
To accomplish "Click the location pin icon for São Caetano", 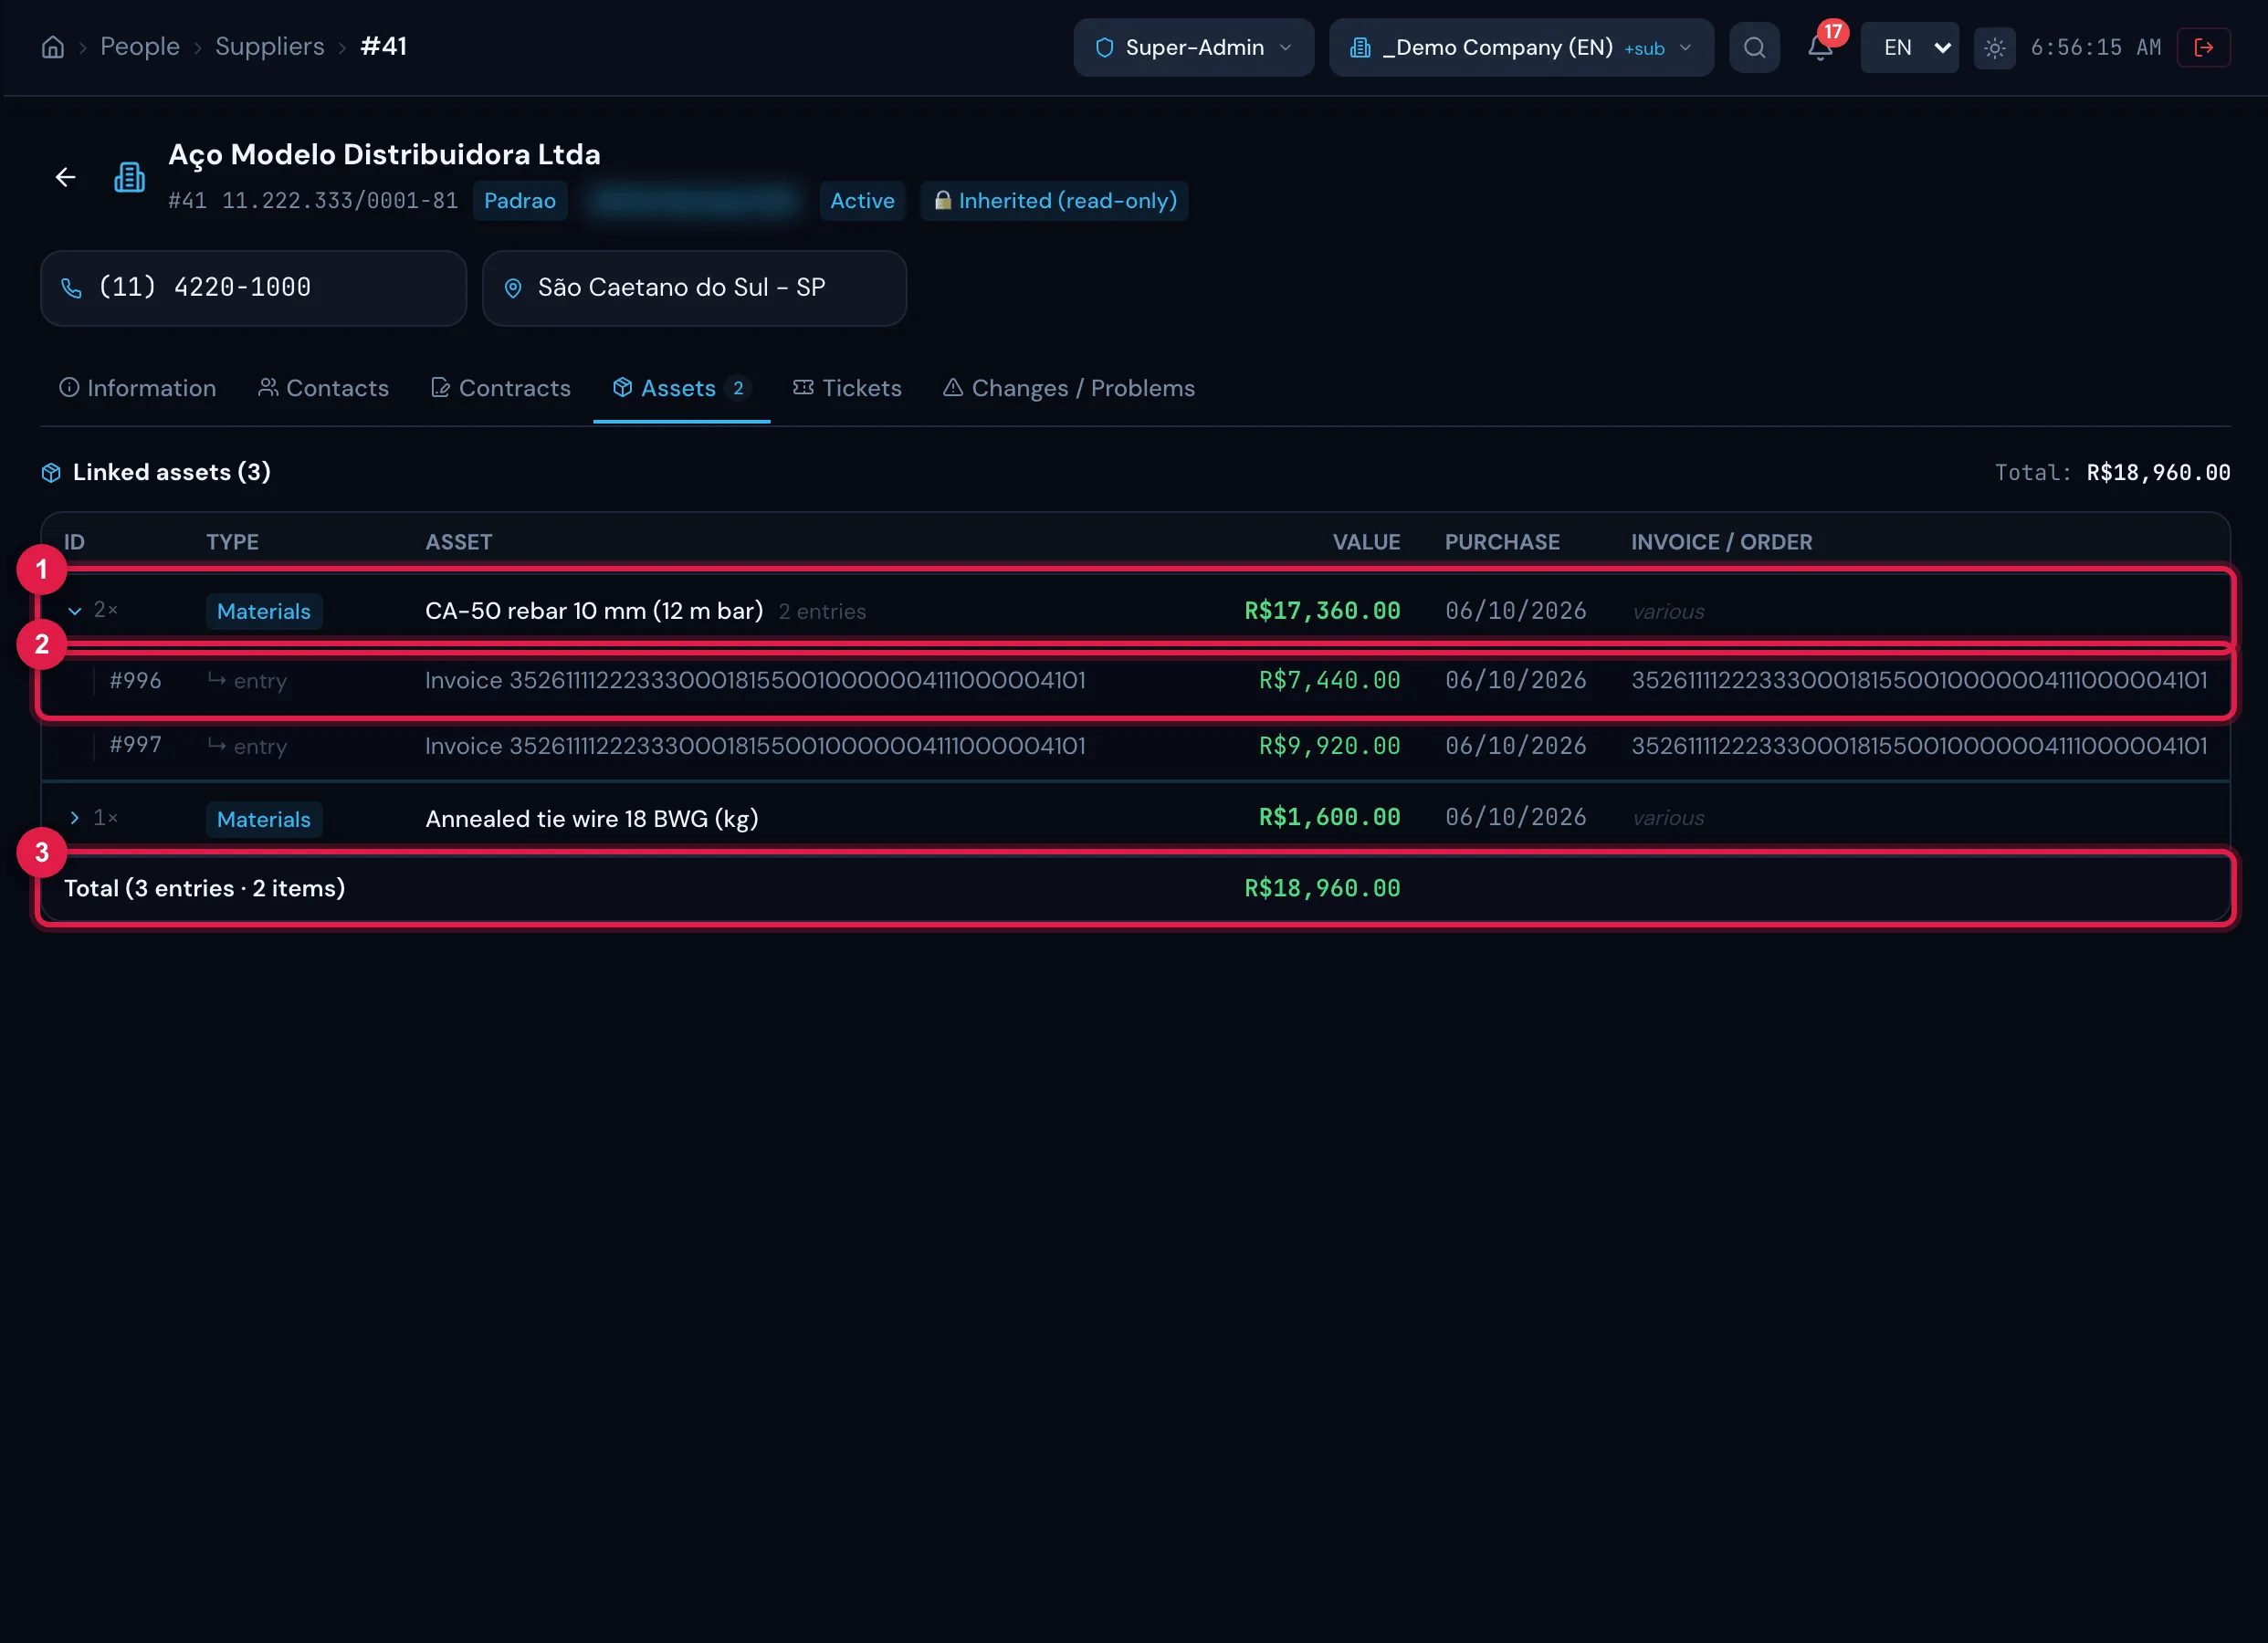I will coord(513,288).
